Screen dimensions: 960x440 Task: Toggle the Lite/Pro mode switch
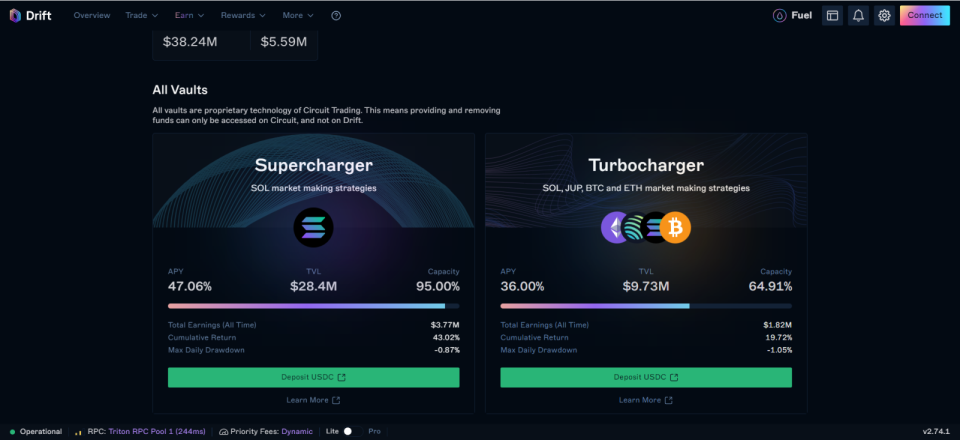[x=352, y=431]
